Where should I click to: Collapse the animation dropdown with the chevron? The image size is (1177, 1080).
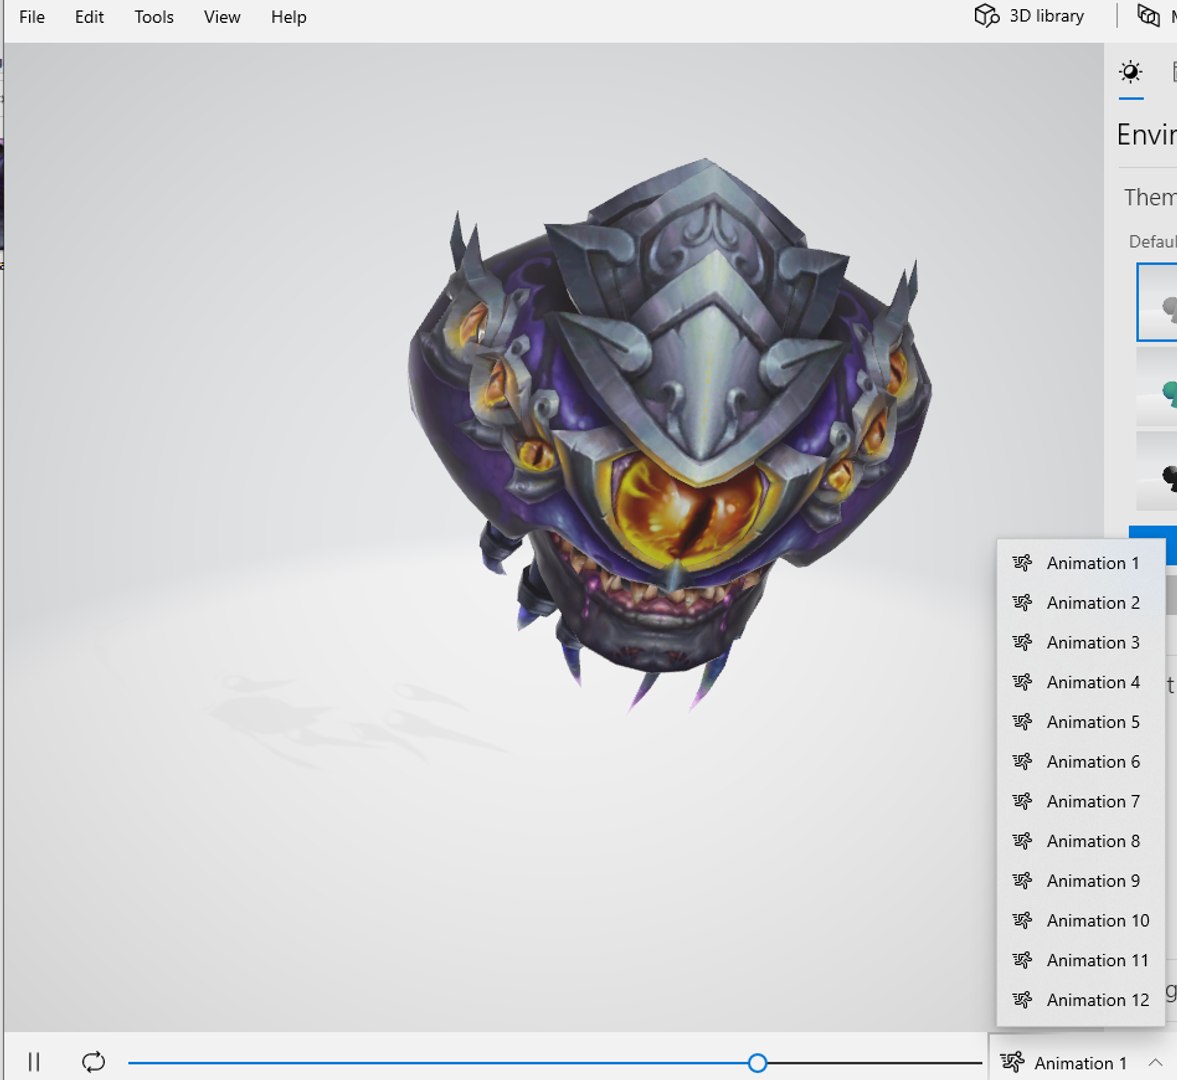pyautogui.click(x=1155, y=1063)
